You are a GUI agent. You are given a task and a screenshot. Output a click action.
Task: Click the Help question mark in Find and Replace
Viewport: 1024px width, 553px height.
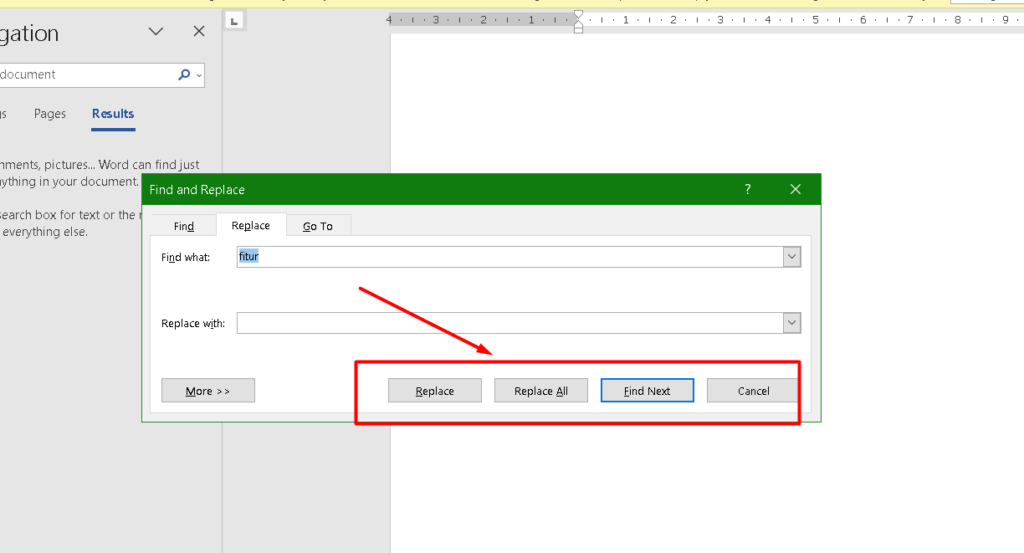(x=747, y=189)
